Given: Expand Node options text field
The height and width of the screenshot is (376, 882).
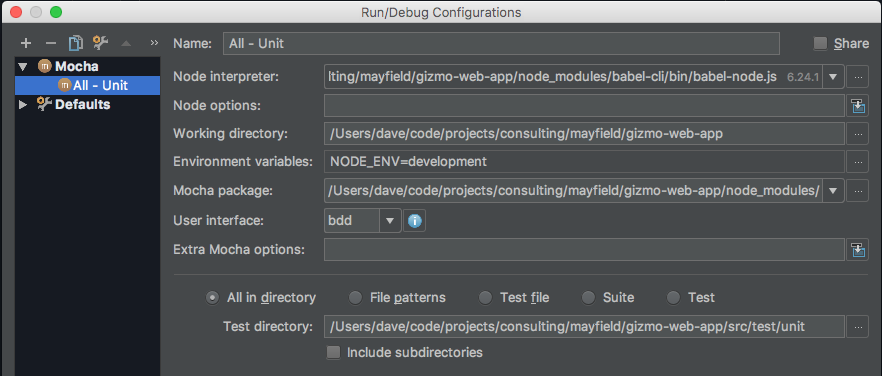Looking at the screenshot, I should point(858,105).
